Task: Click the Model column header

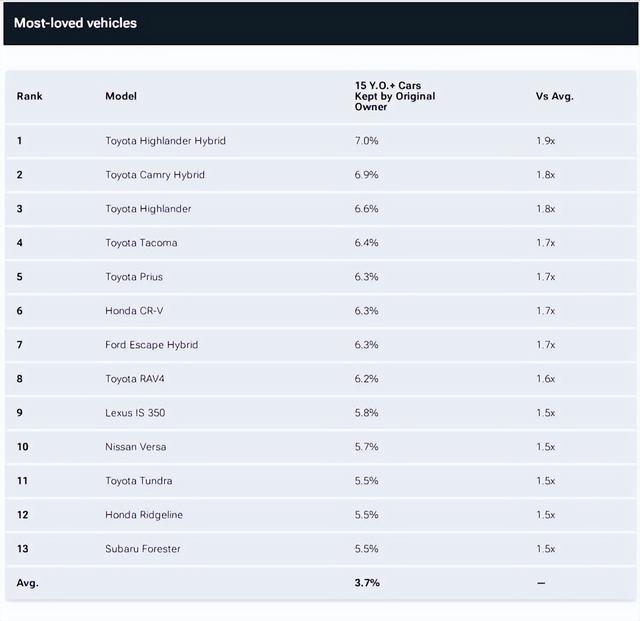Action: pos(121,96)
